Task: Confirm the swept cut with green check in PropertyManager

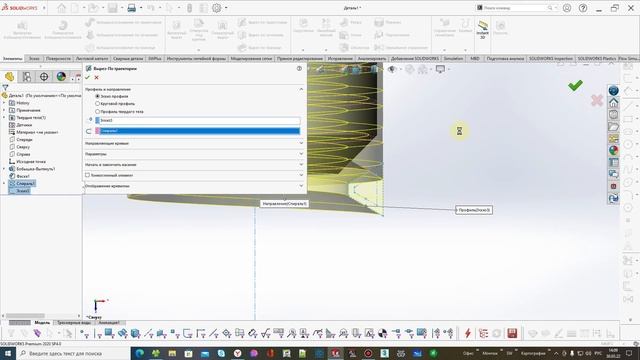Action: point(87,77)
